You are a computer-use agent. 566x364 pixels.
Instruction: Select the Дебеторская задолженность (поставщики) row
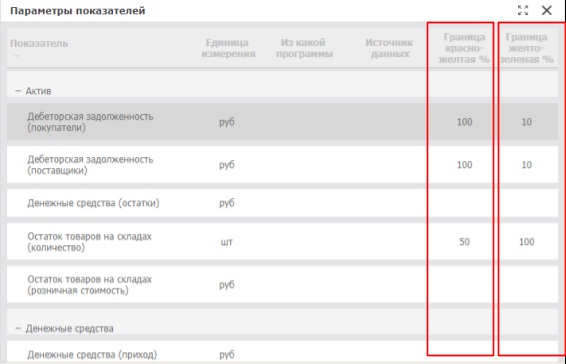[282, 165]
